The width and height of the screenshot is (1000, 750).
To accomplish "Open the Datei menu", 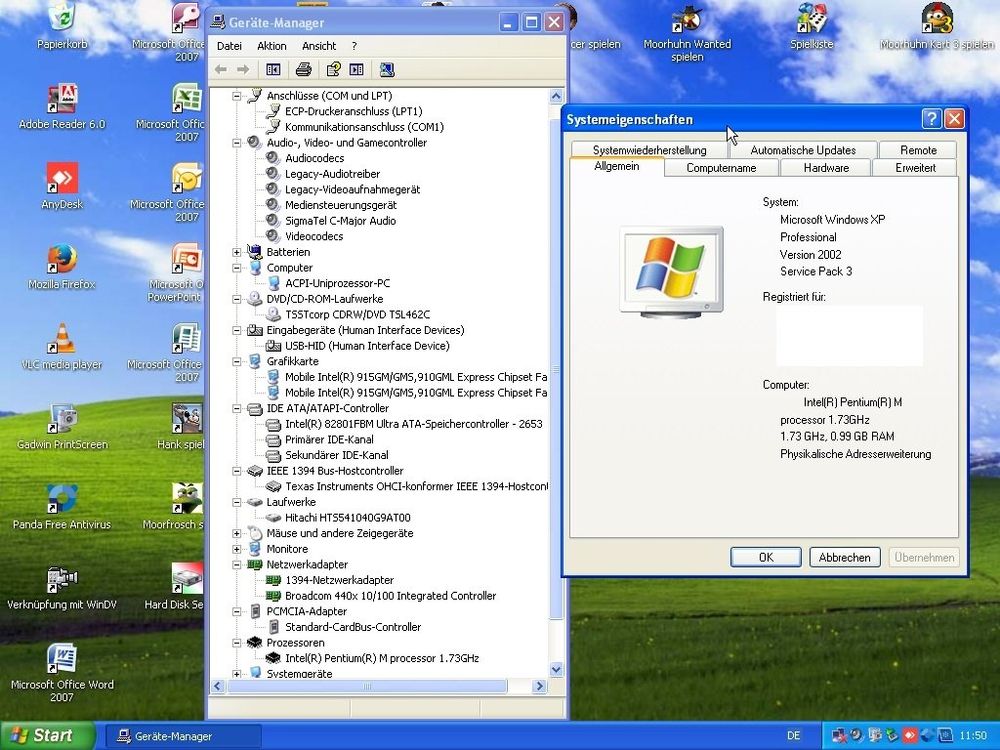I will 229,46.
